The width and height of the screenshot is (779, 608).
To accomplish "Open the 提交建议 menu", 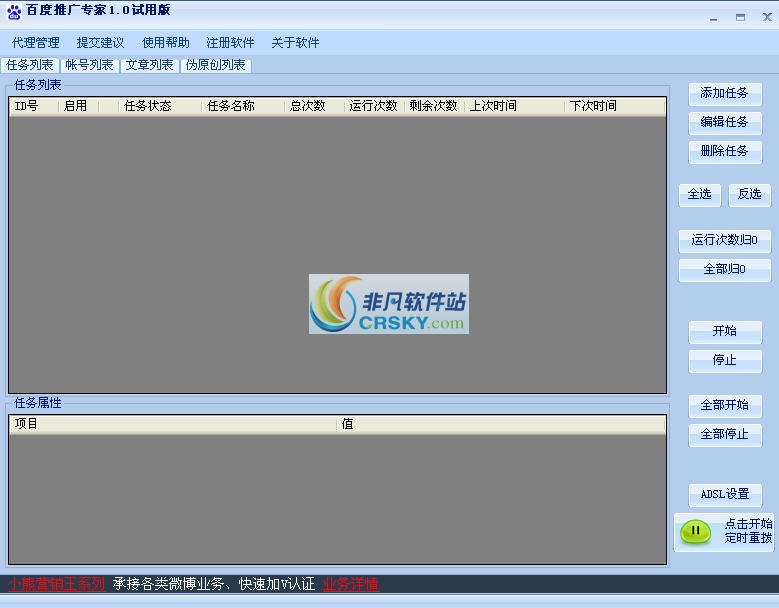I will 100,43.
